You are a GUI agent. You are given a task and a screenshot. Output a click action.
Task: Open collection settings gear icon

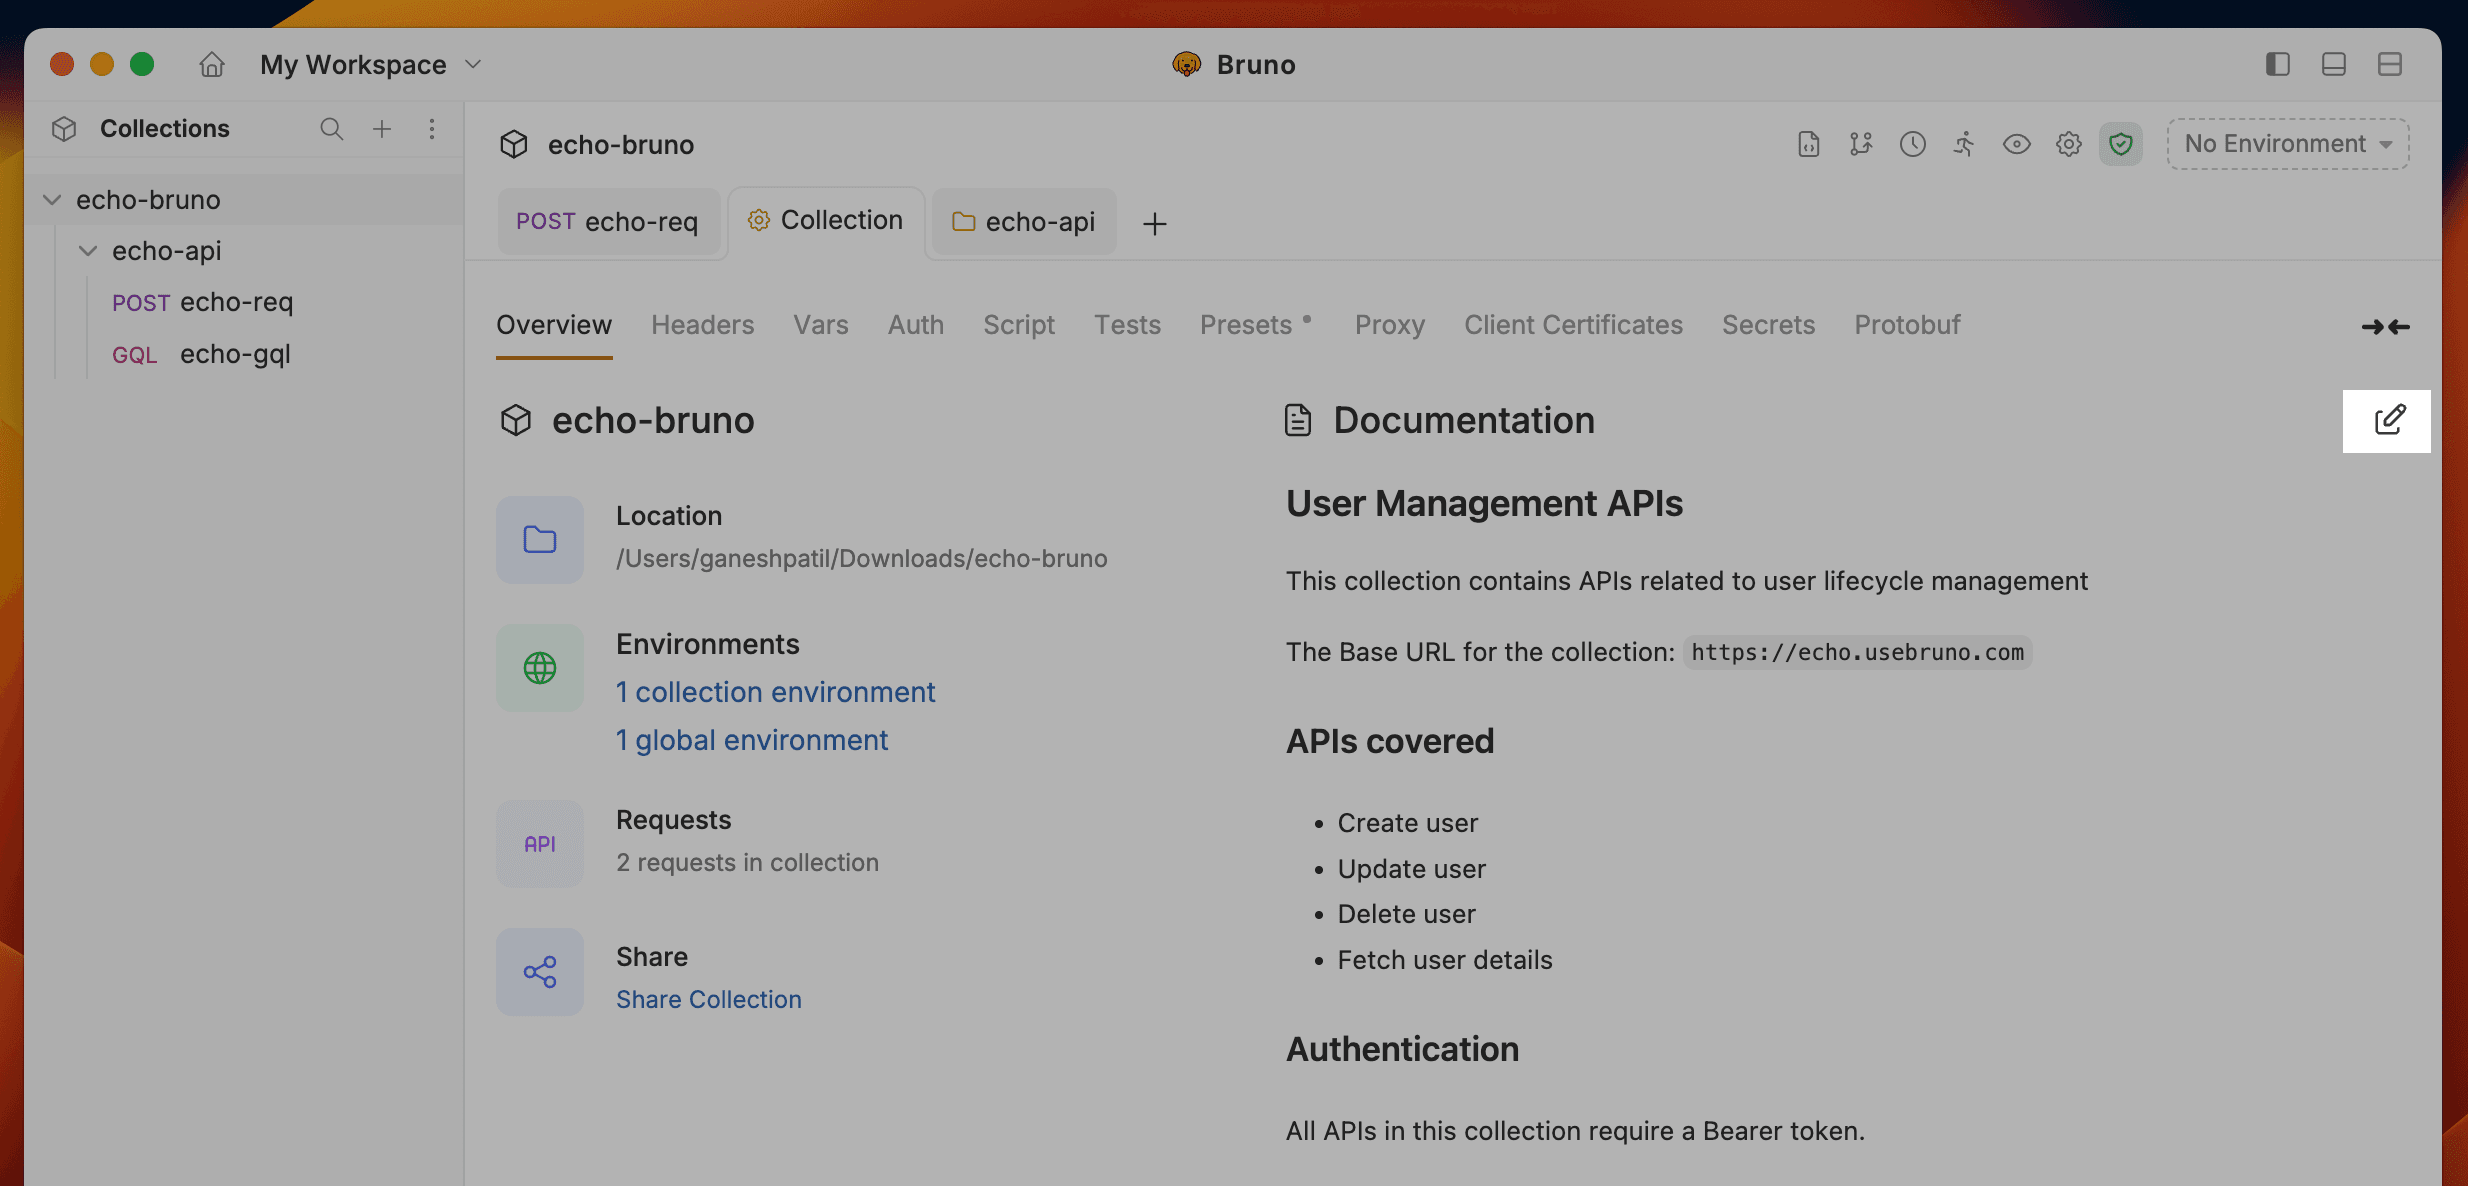point(2068,145)
